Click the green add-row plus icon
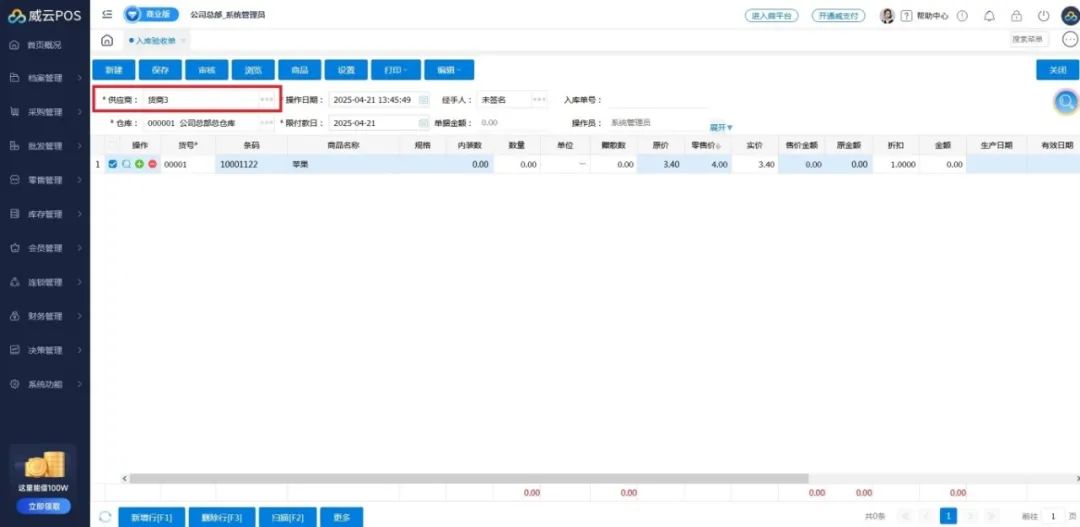Image resolution: width=1080 pixels, height=527 pixels. click(139, 165)
